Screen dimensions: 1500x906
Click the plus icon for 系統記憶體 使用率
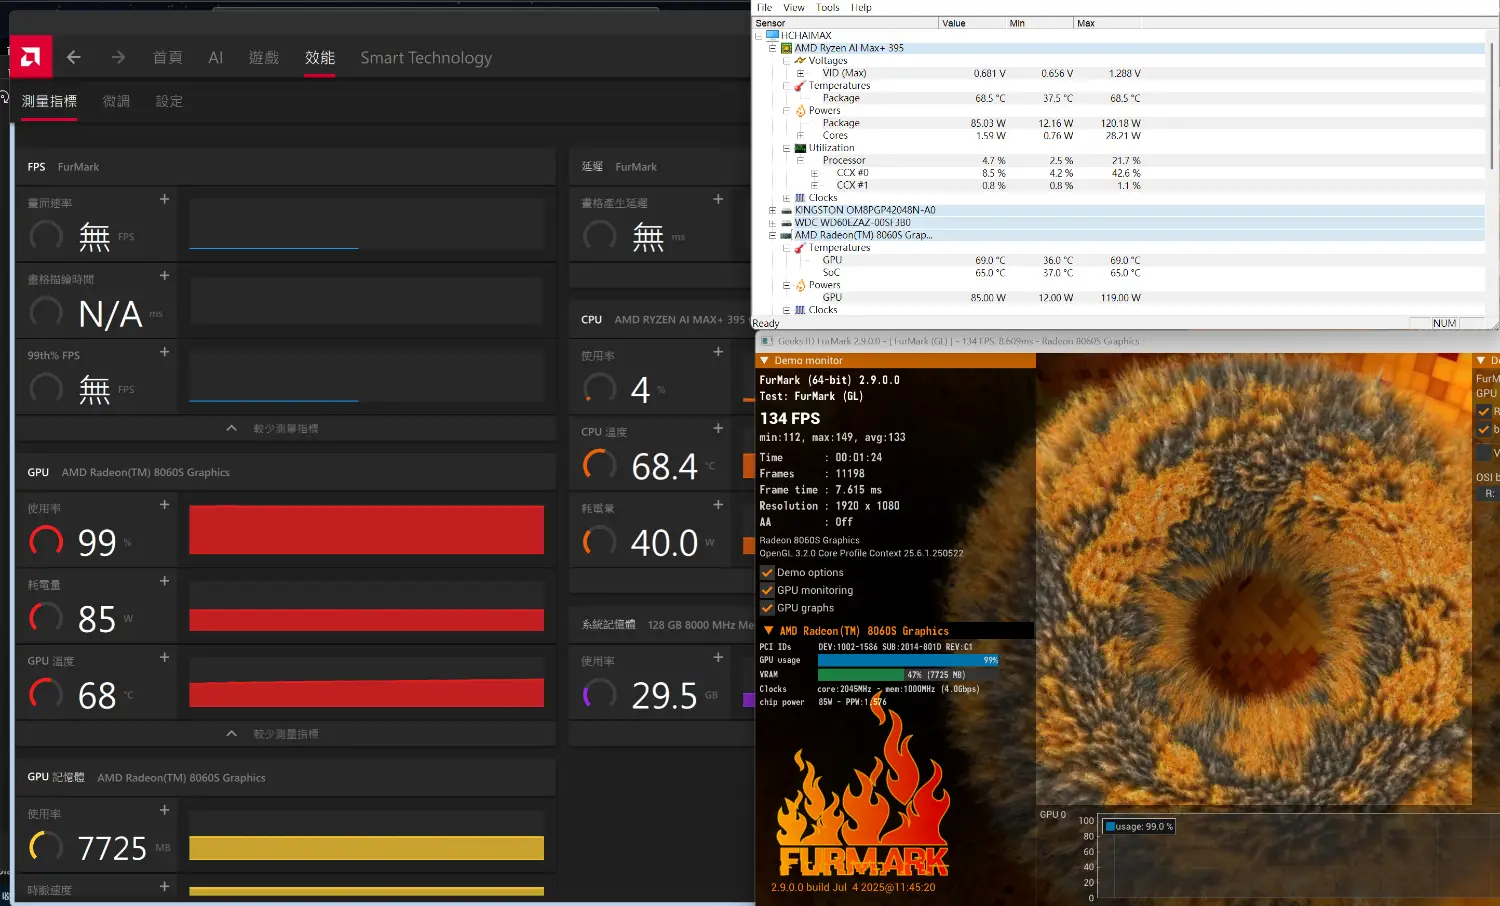pyautogui.click(x=718, y=657)
